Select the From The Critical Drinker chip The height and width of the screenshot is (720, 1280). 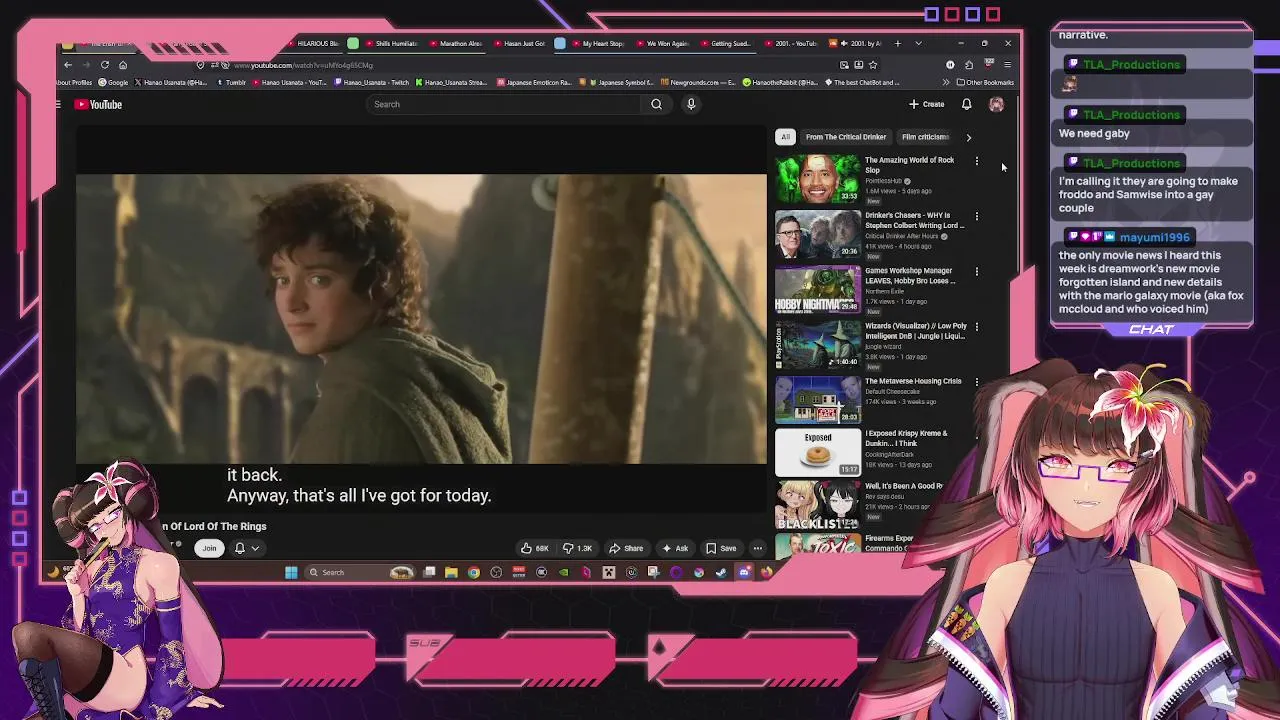[x=846, y=137]
